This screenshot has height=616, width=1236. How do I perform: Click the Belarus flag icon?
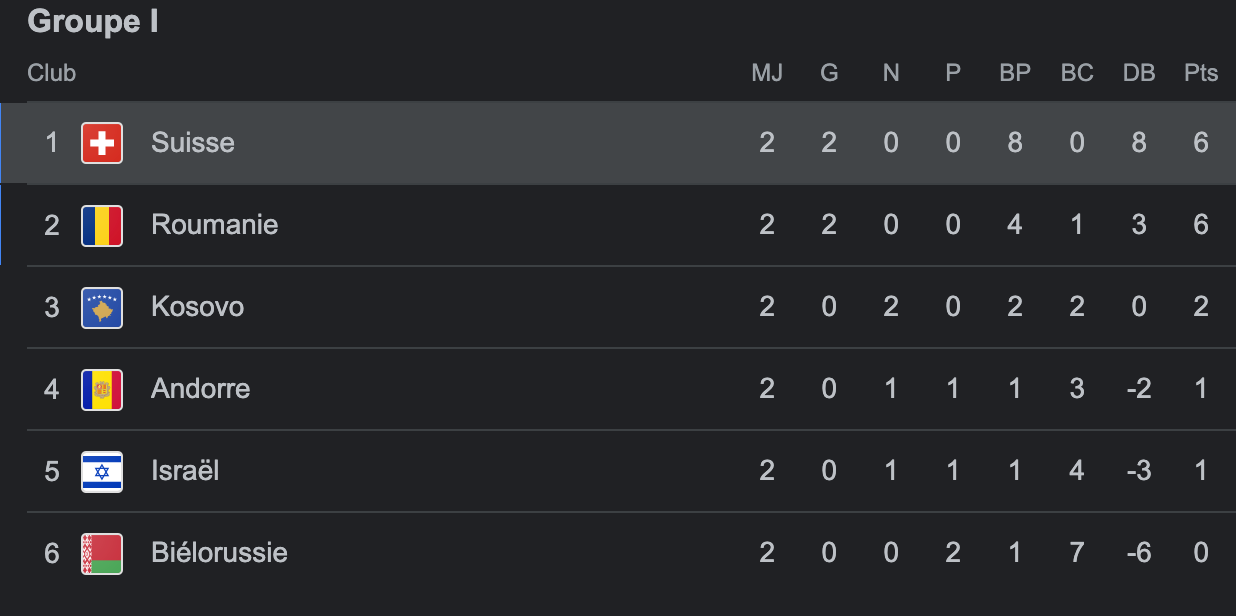pyautogui.click(x=102, y=553)
